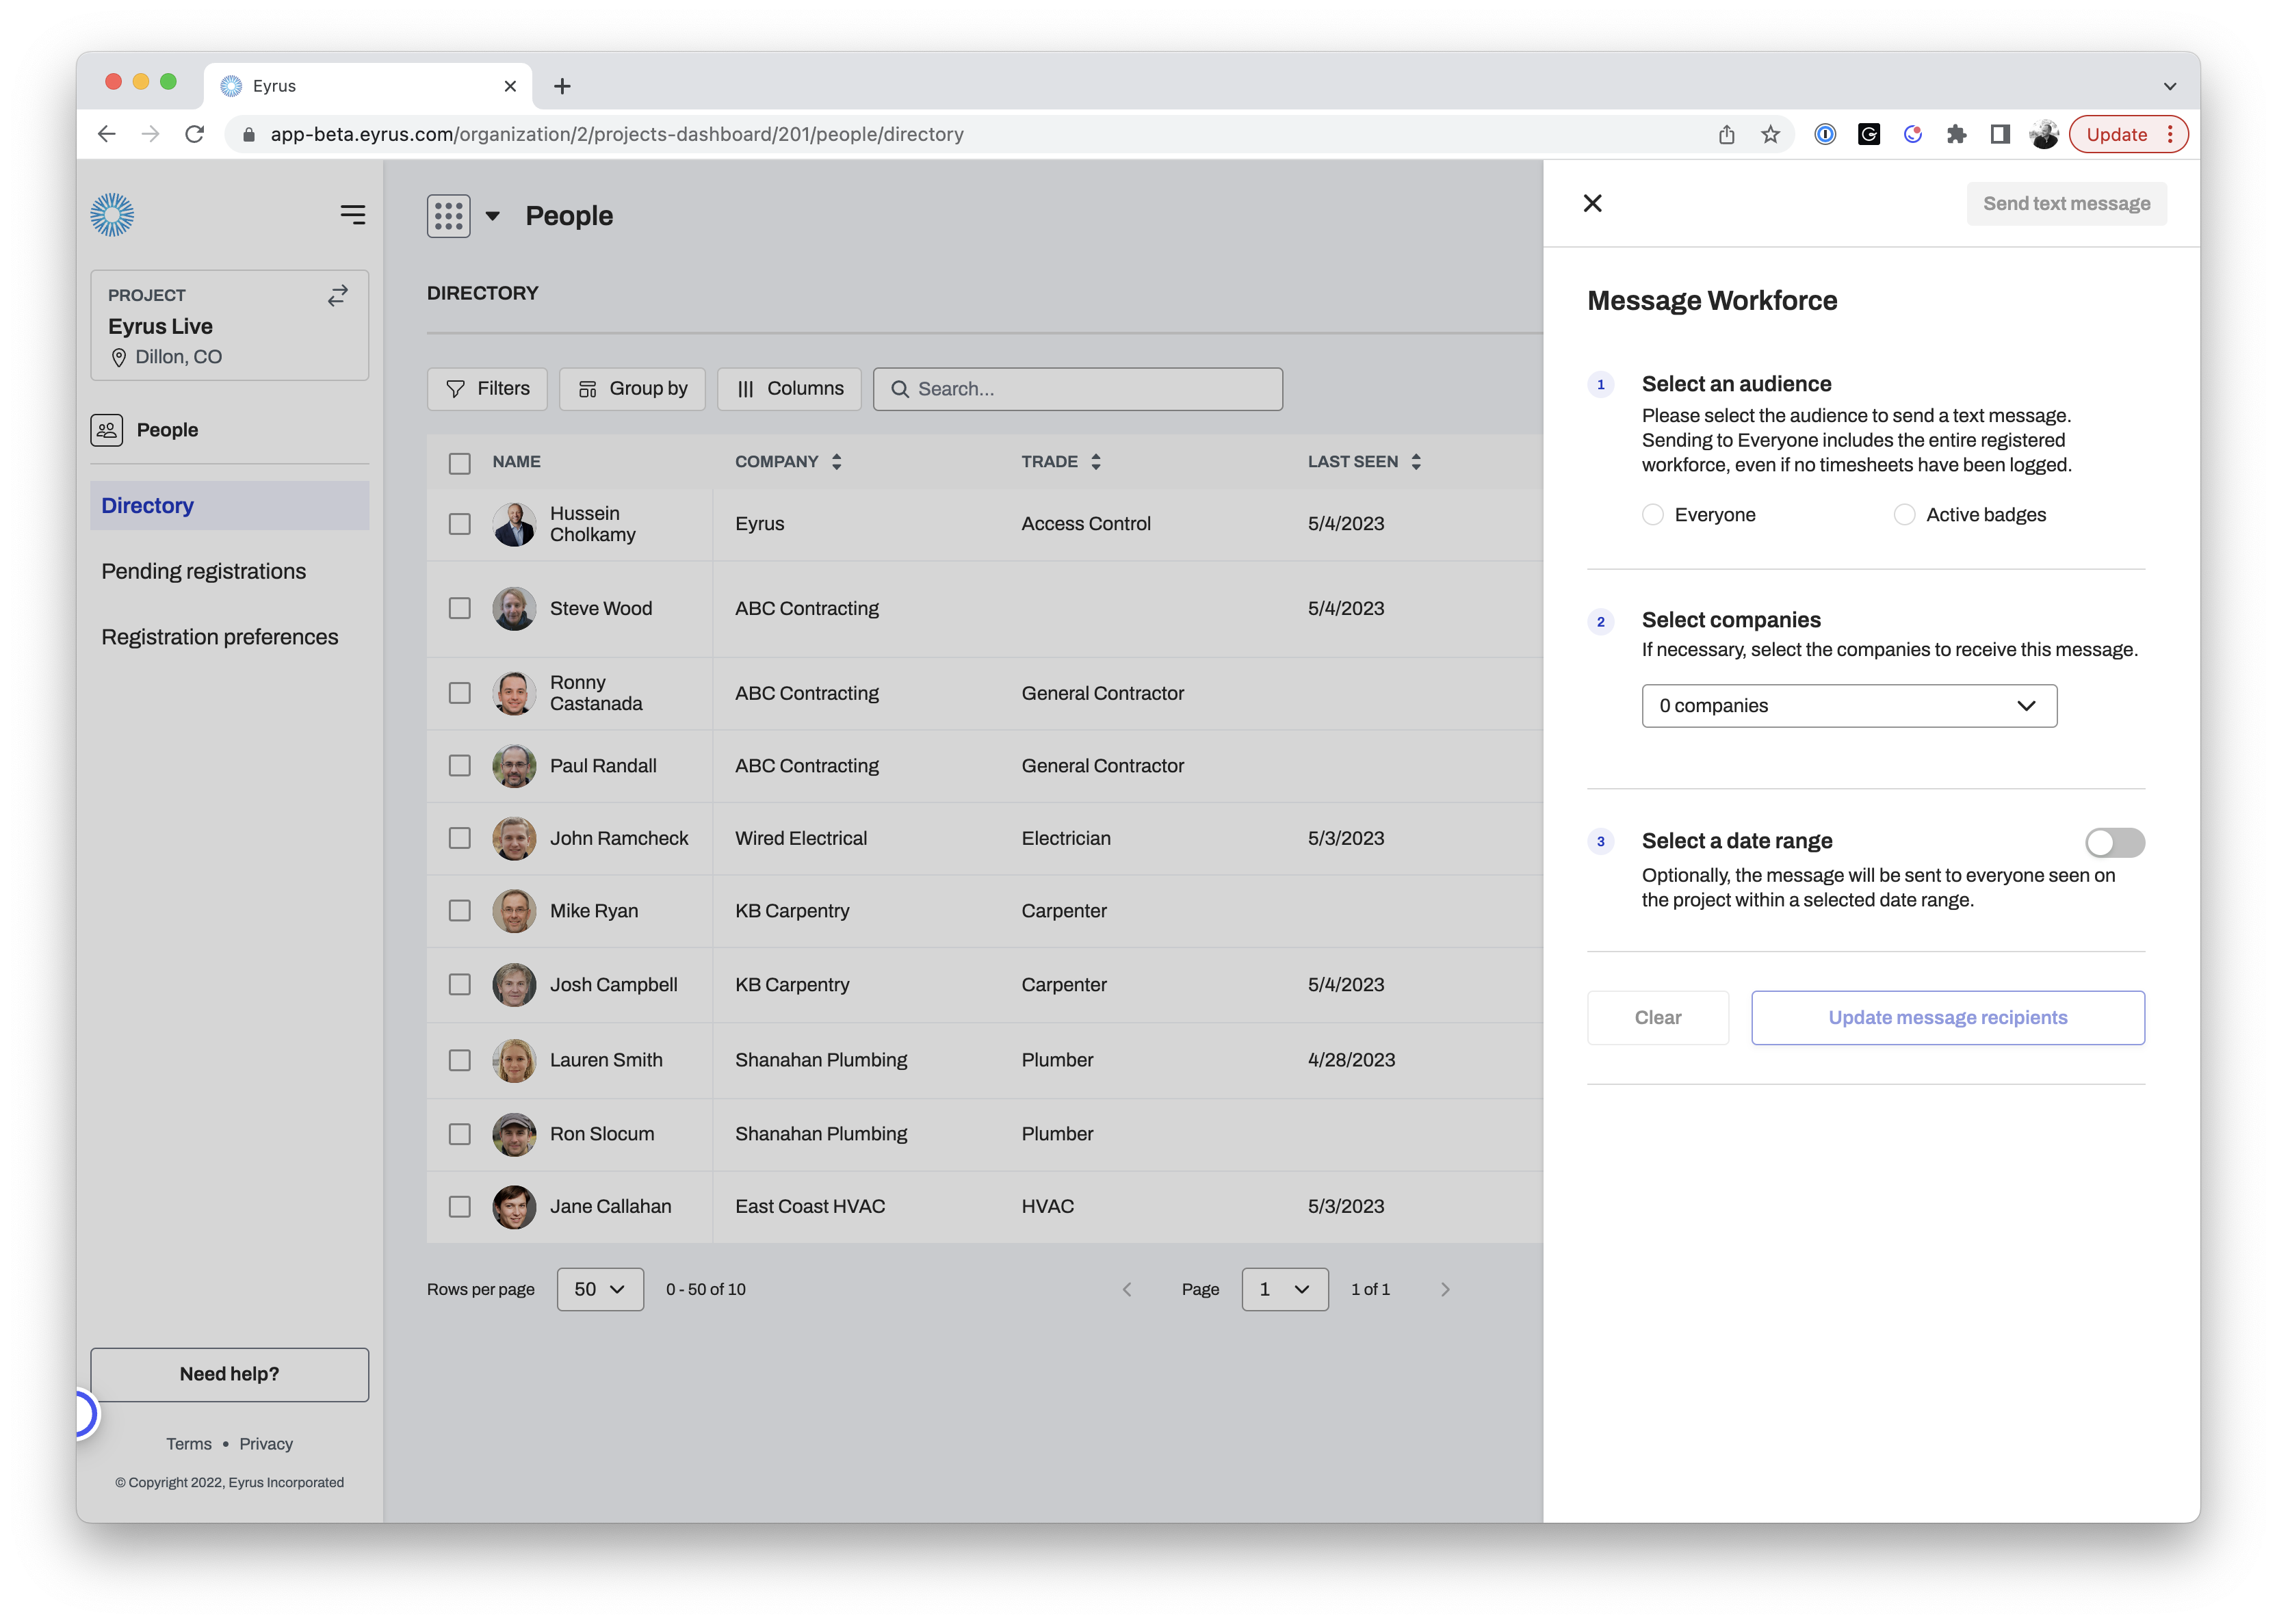Open the Grammarly extension icon
The width and height of the screenshot is (2277, 1624).
tap(1868, 134)
